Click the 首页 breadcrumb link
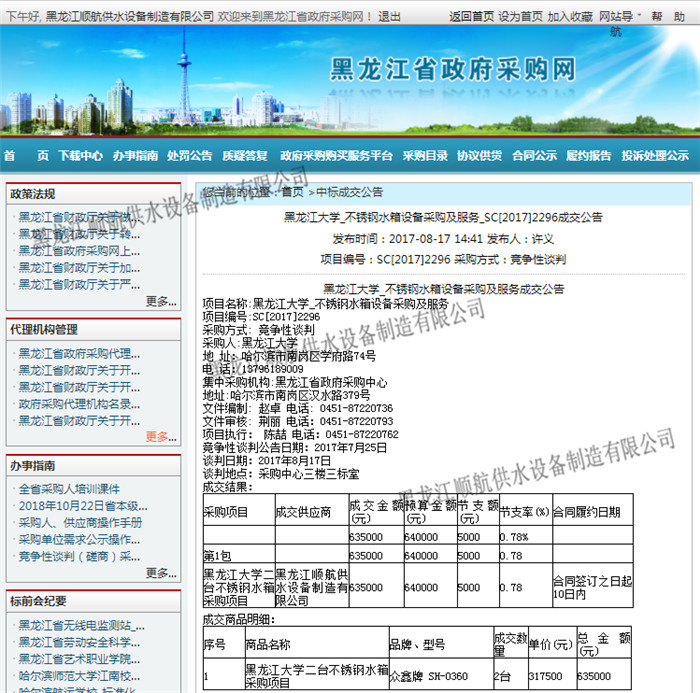 point(292,192)
